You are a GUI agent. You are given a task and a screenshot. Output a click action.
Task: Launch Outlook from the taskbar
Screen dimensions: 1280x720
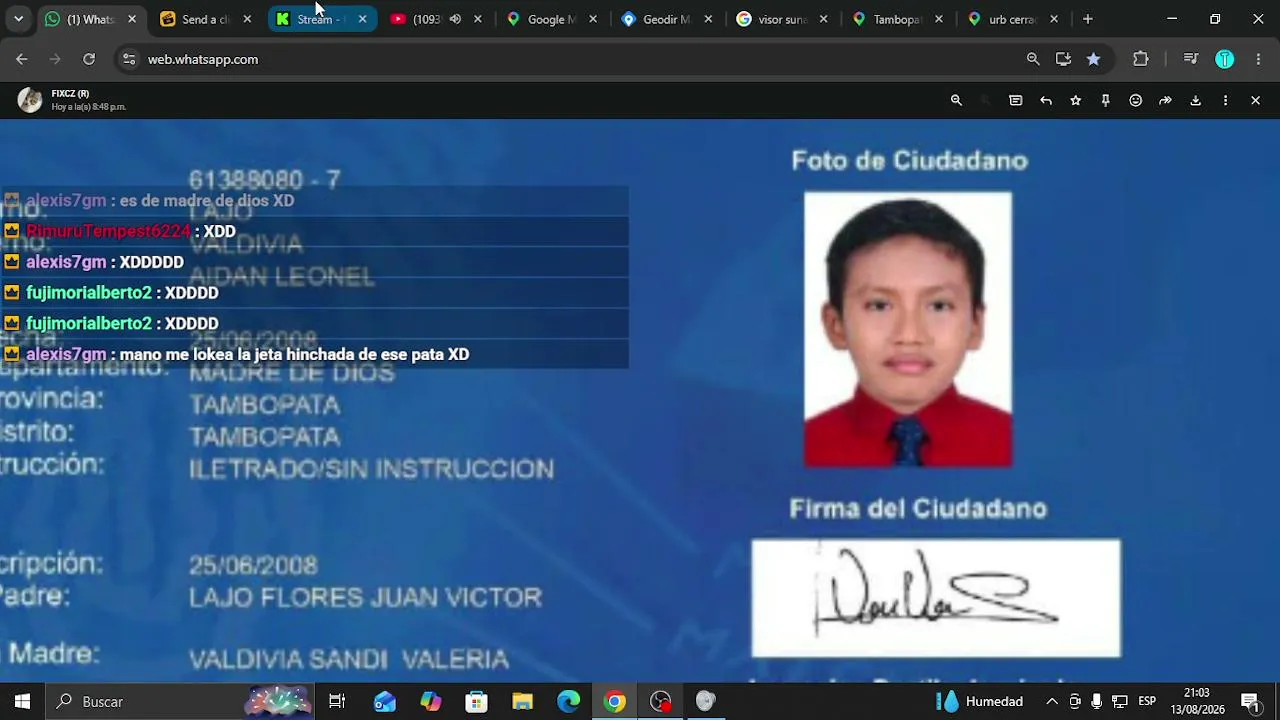point(385,701)
